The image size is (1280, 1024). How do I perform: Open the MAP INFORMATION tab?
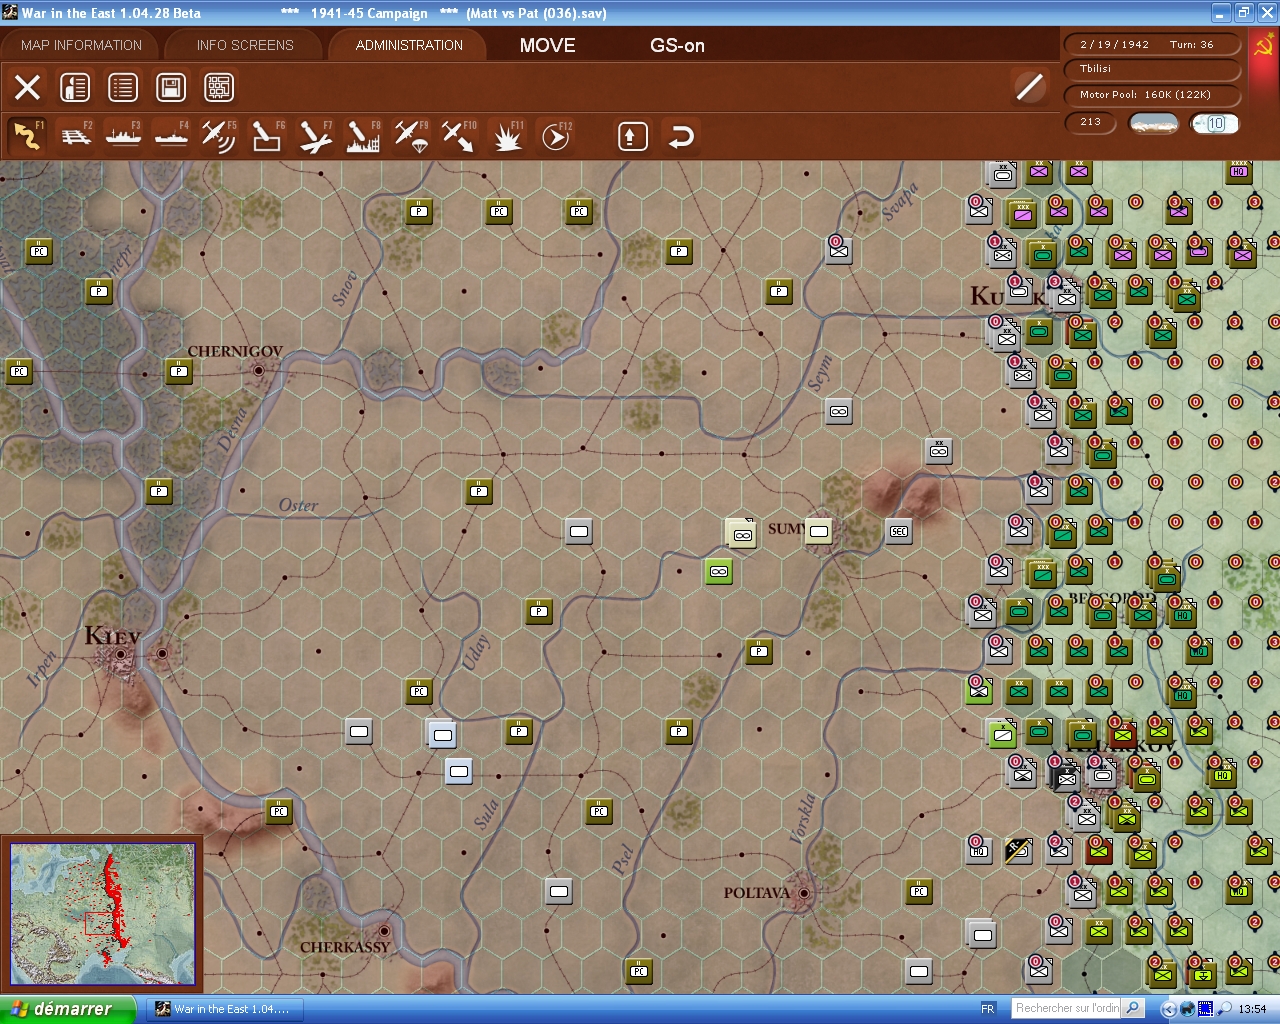click(81, 45)
